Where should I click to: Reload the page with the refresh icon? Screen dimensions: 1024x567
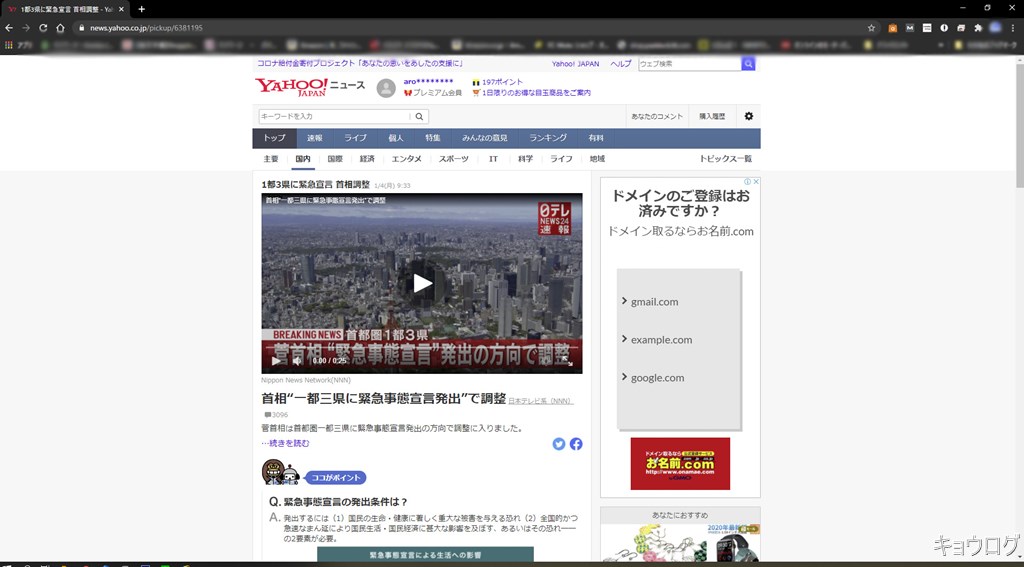tap(43, 28)
